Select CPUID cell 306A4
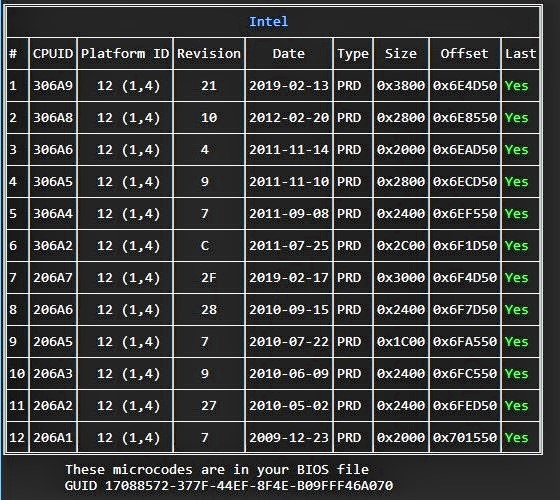This screenshot has height=500, width=560. (x=53, y=214)
